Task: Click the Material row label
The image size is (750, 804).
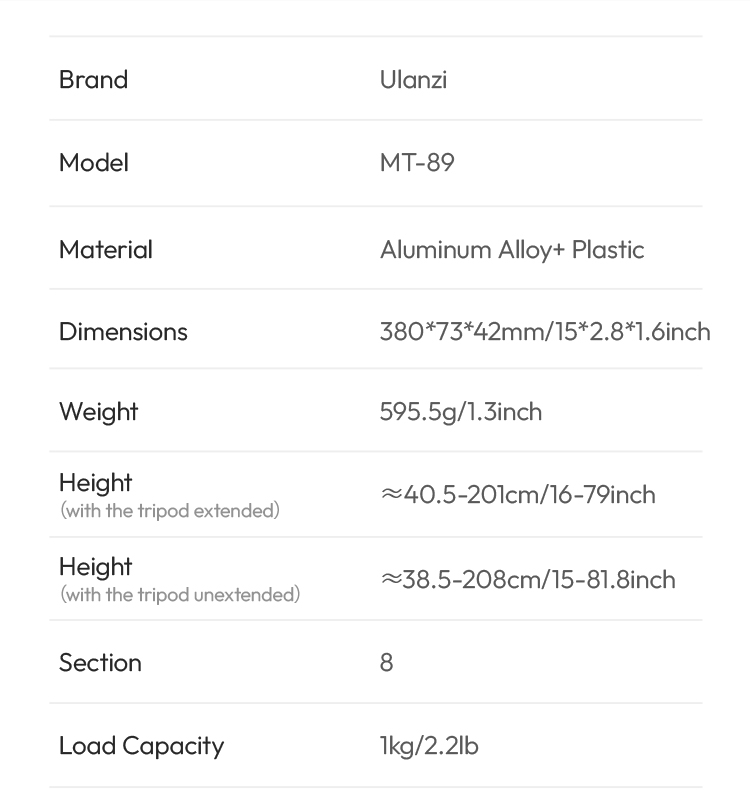Action: tap(106, 250)
